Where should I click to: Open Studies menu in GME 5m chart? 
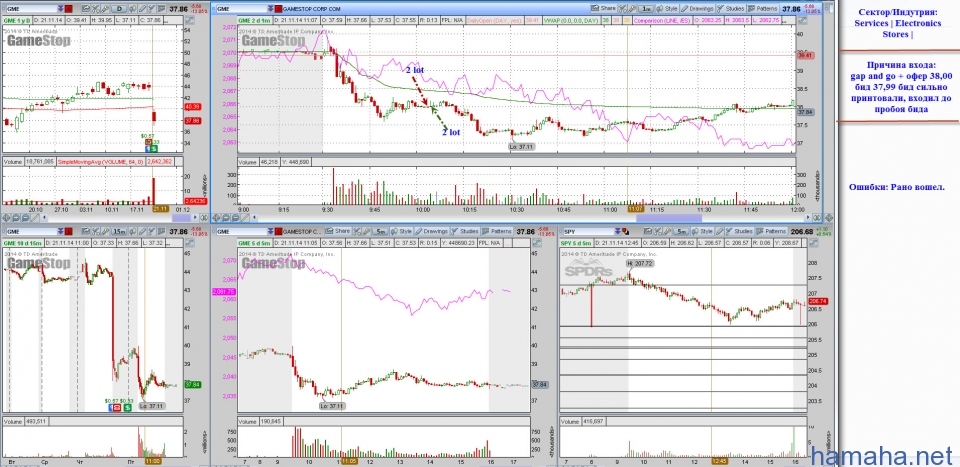(x=465, y=231)
